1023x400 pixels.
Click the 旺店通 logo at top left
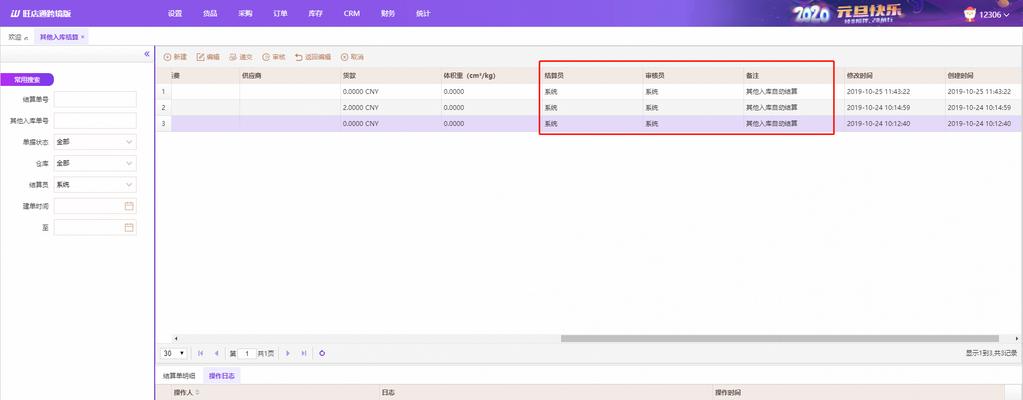click(40, 14)
